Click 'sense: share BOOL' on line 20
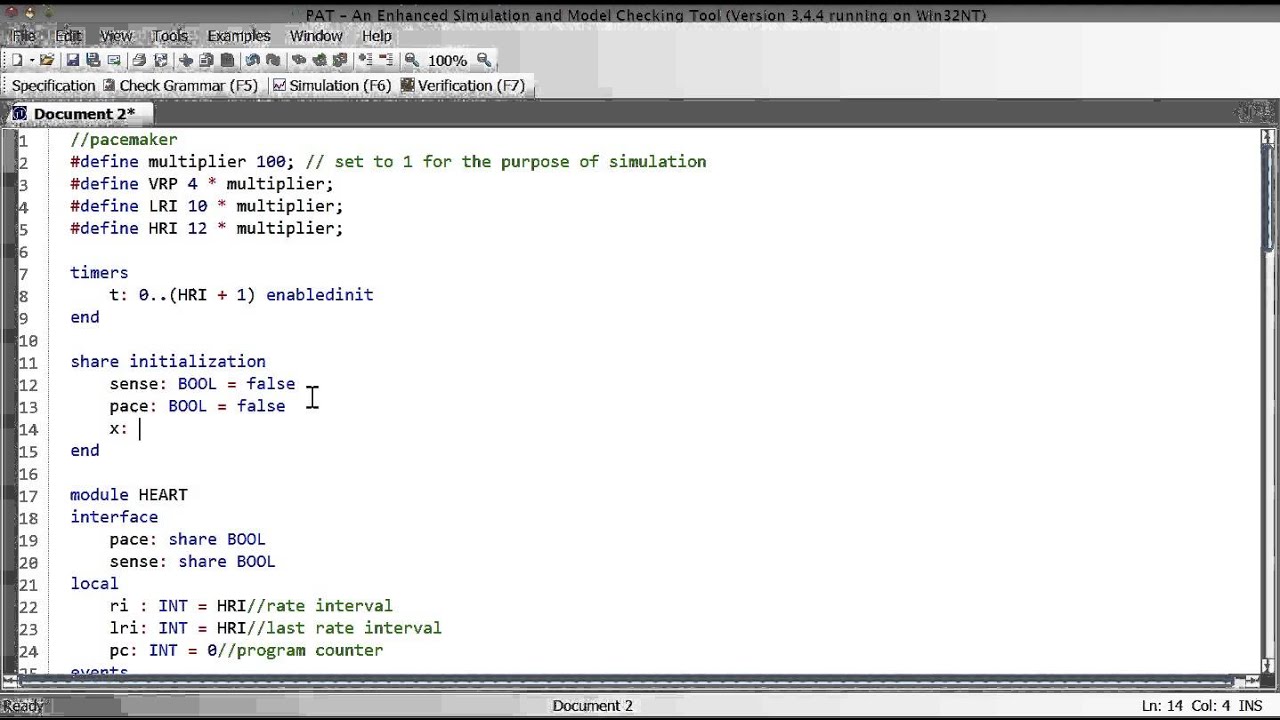Viewport: 1280px width, 720px height. click(x=192, y=562)
